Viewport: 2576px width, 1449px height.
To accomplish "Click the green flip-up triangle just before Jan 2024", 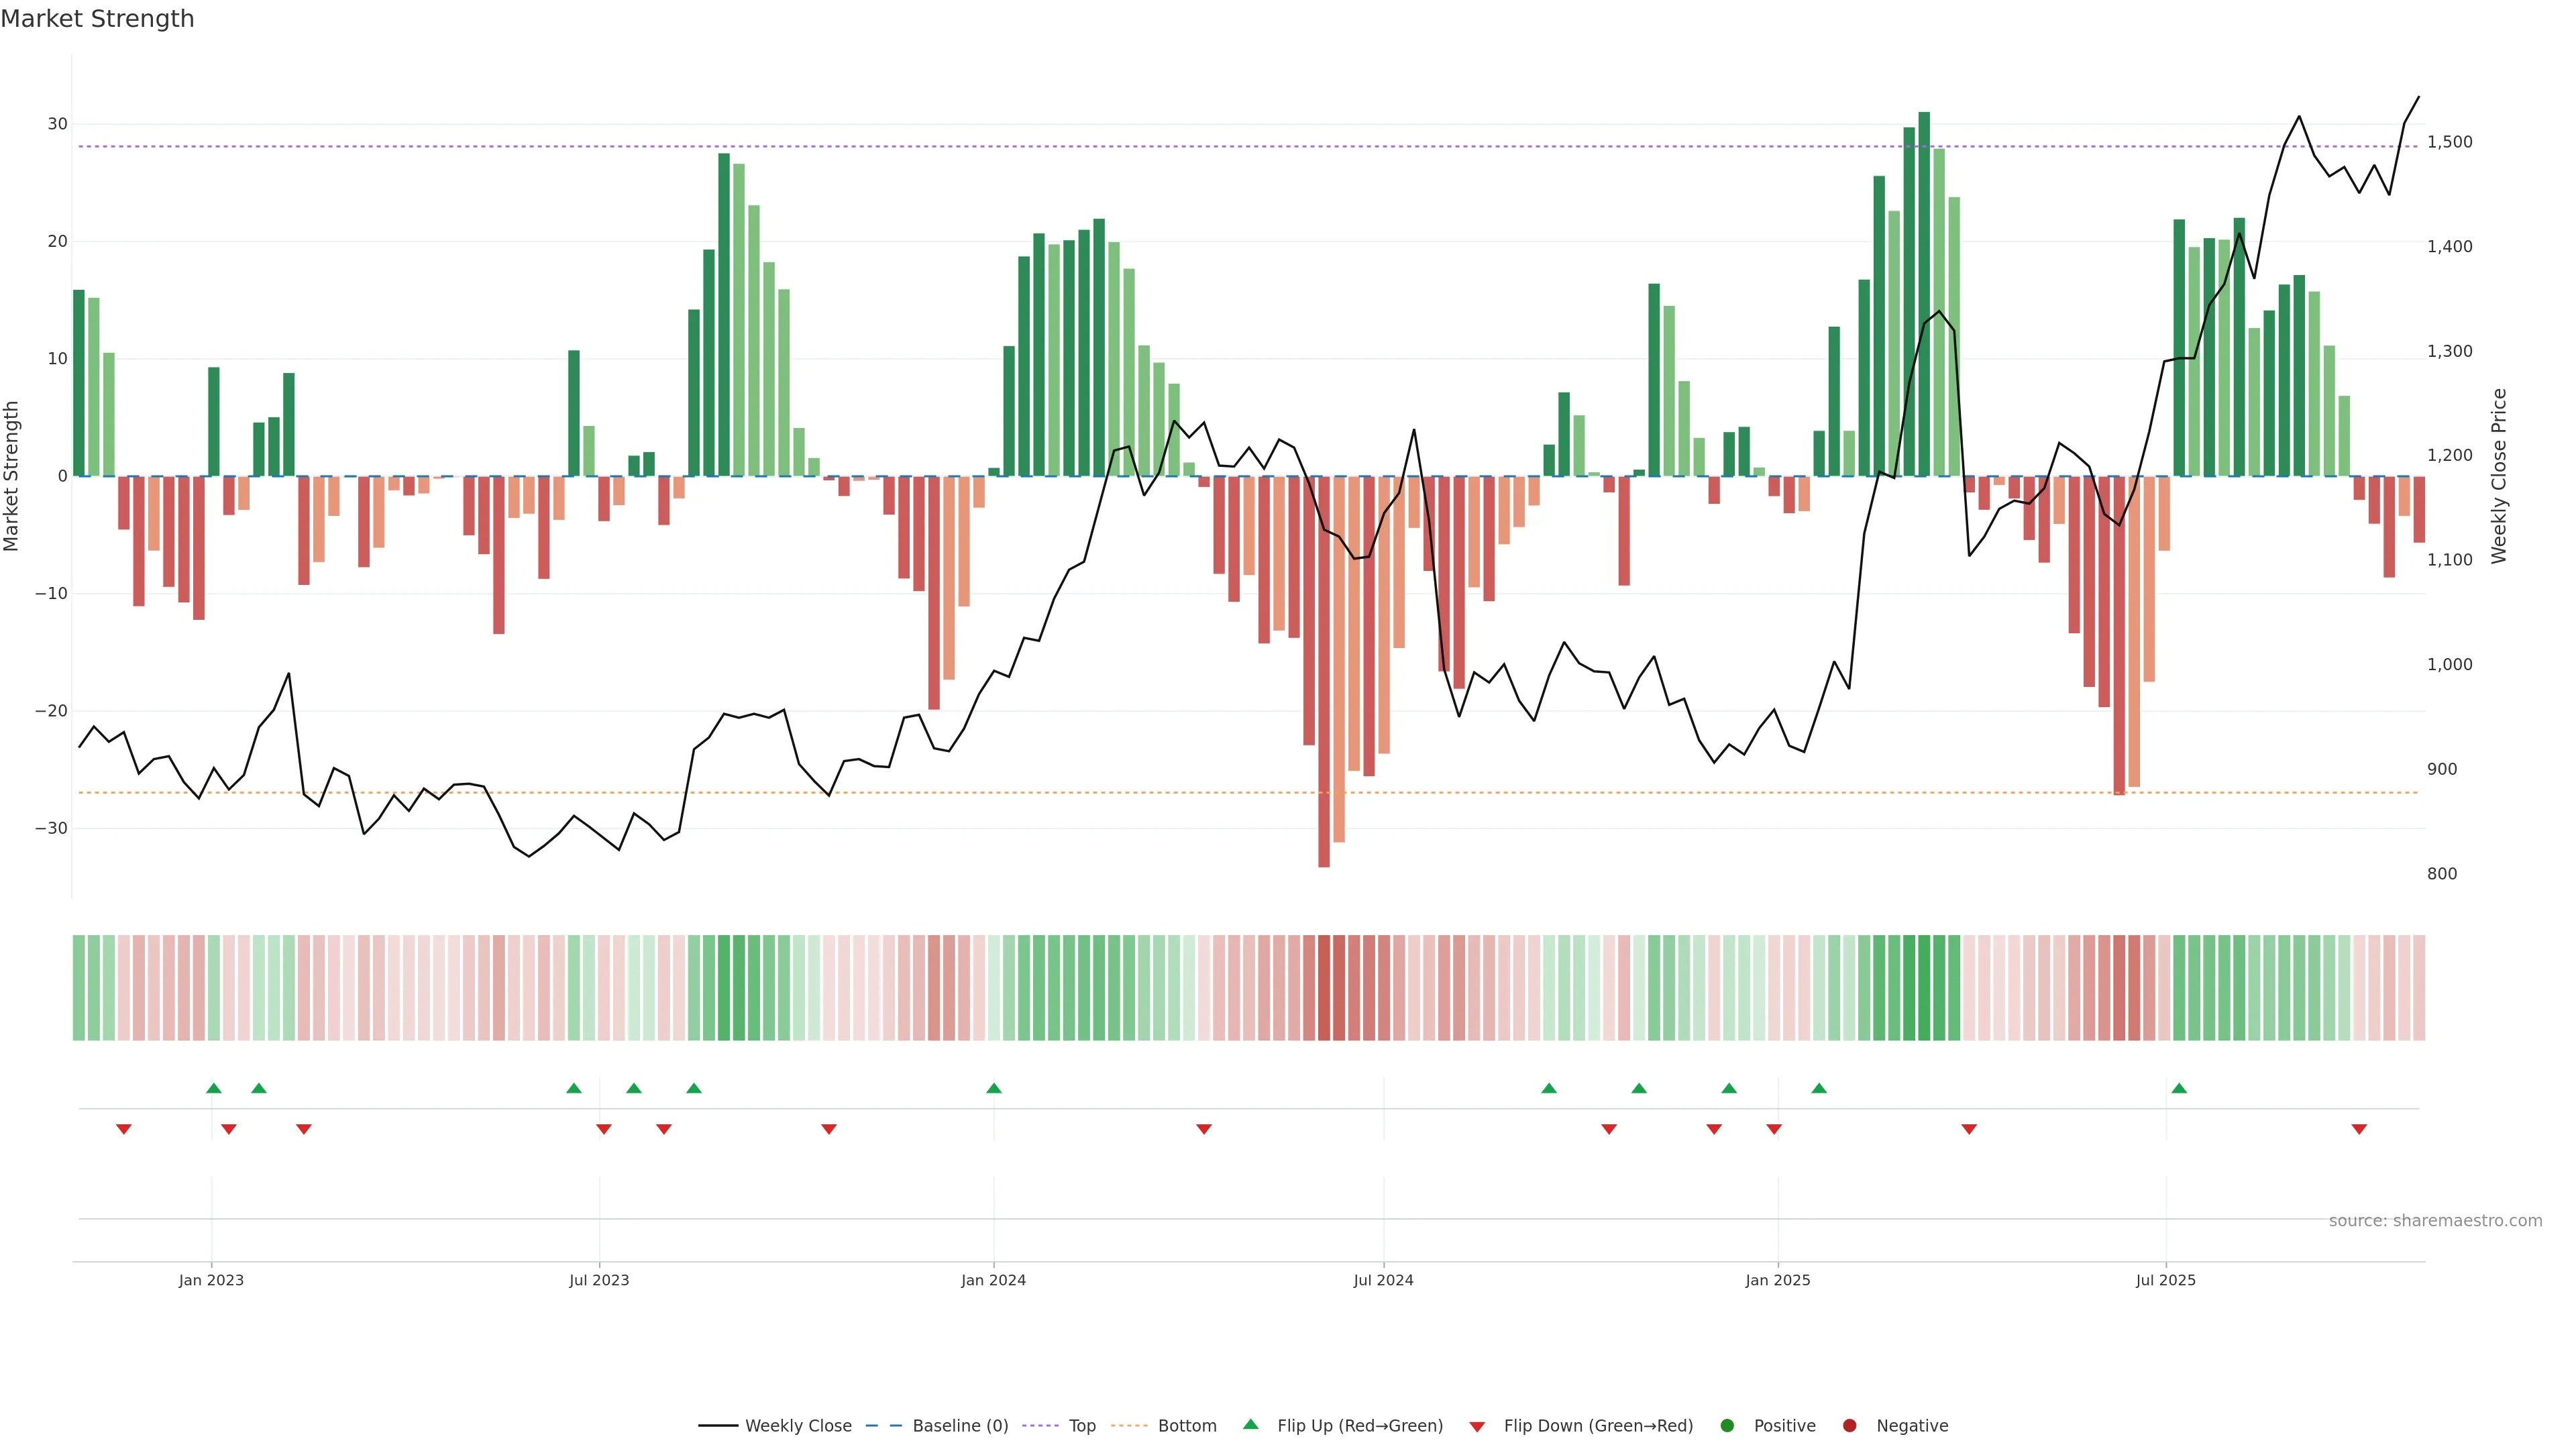I will pos(993,1088).
